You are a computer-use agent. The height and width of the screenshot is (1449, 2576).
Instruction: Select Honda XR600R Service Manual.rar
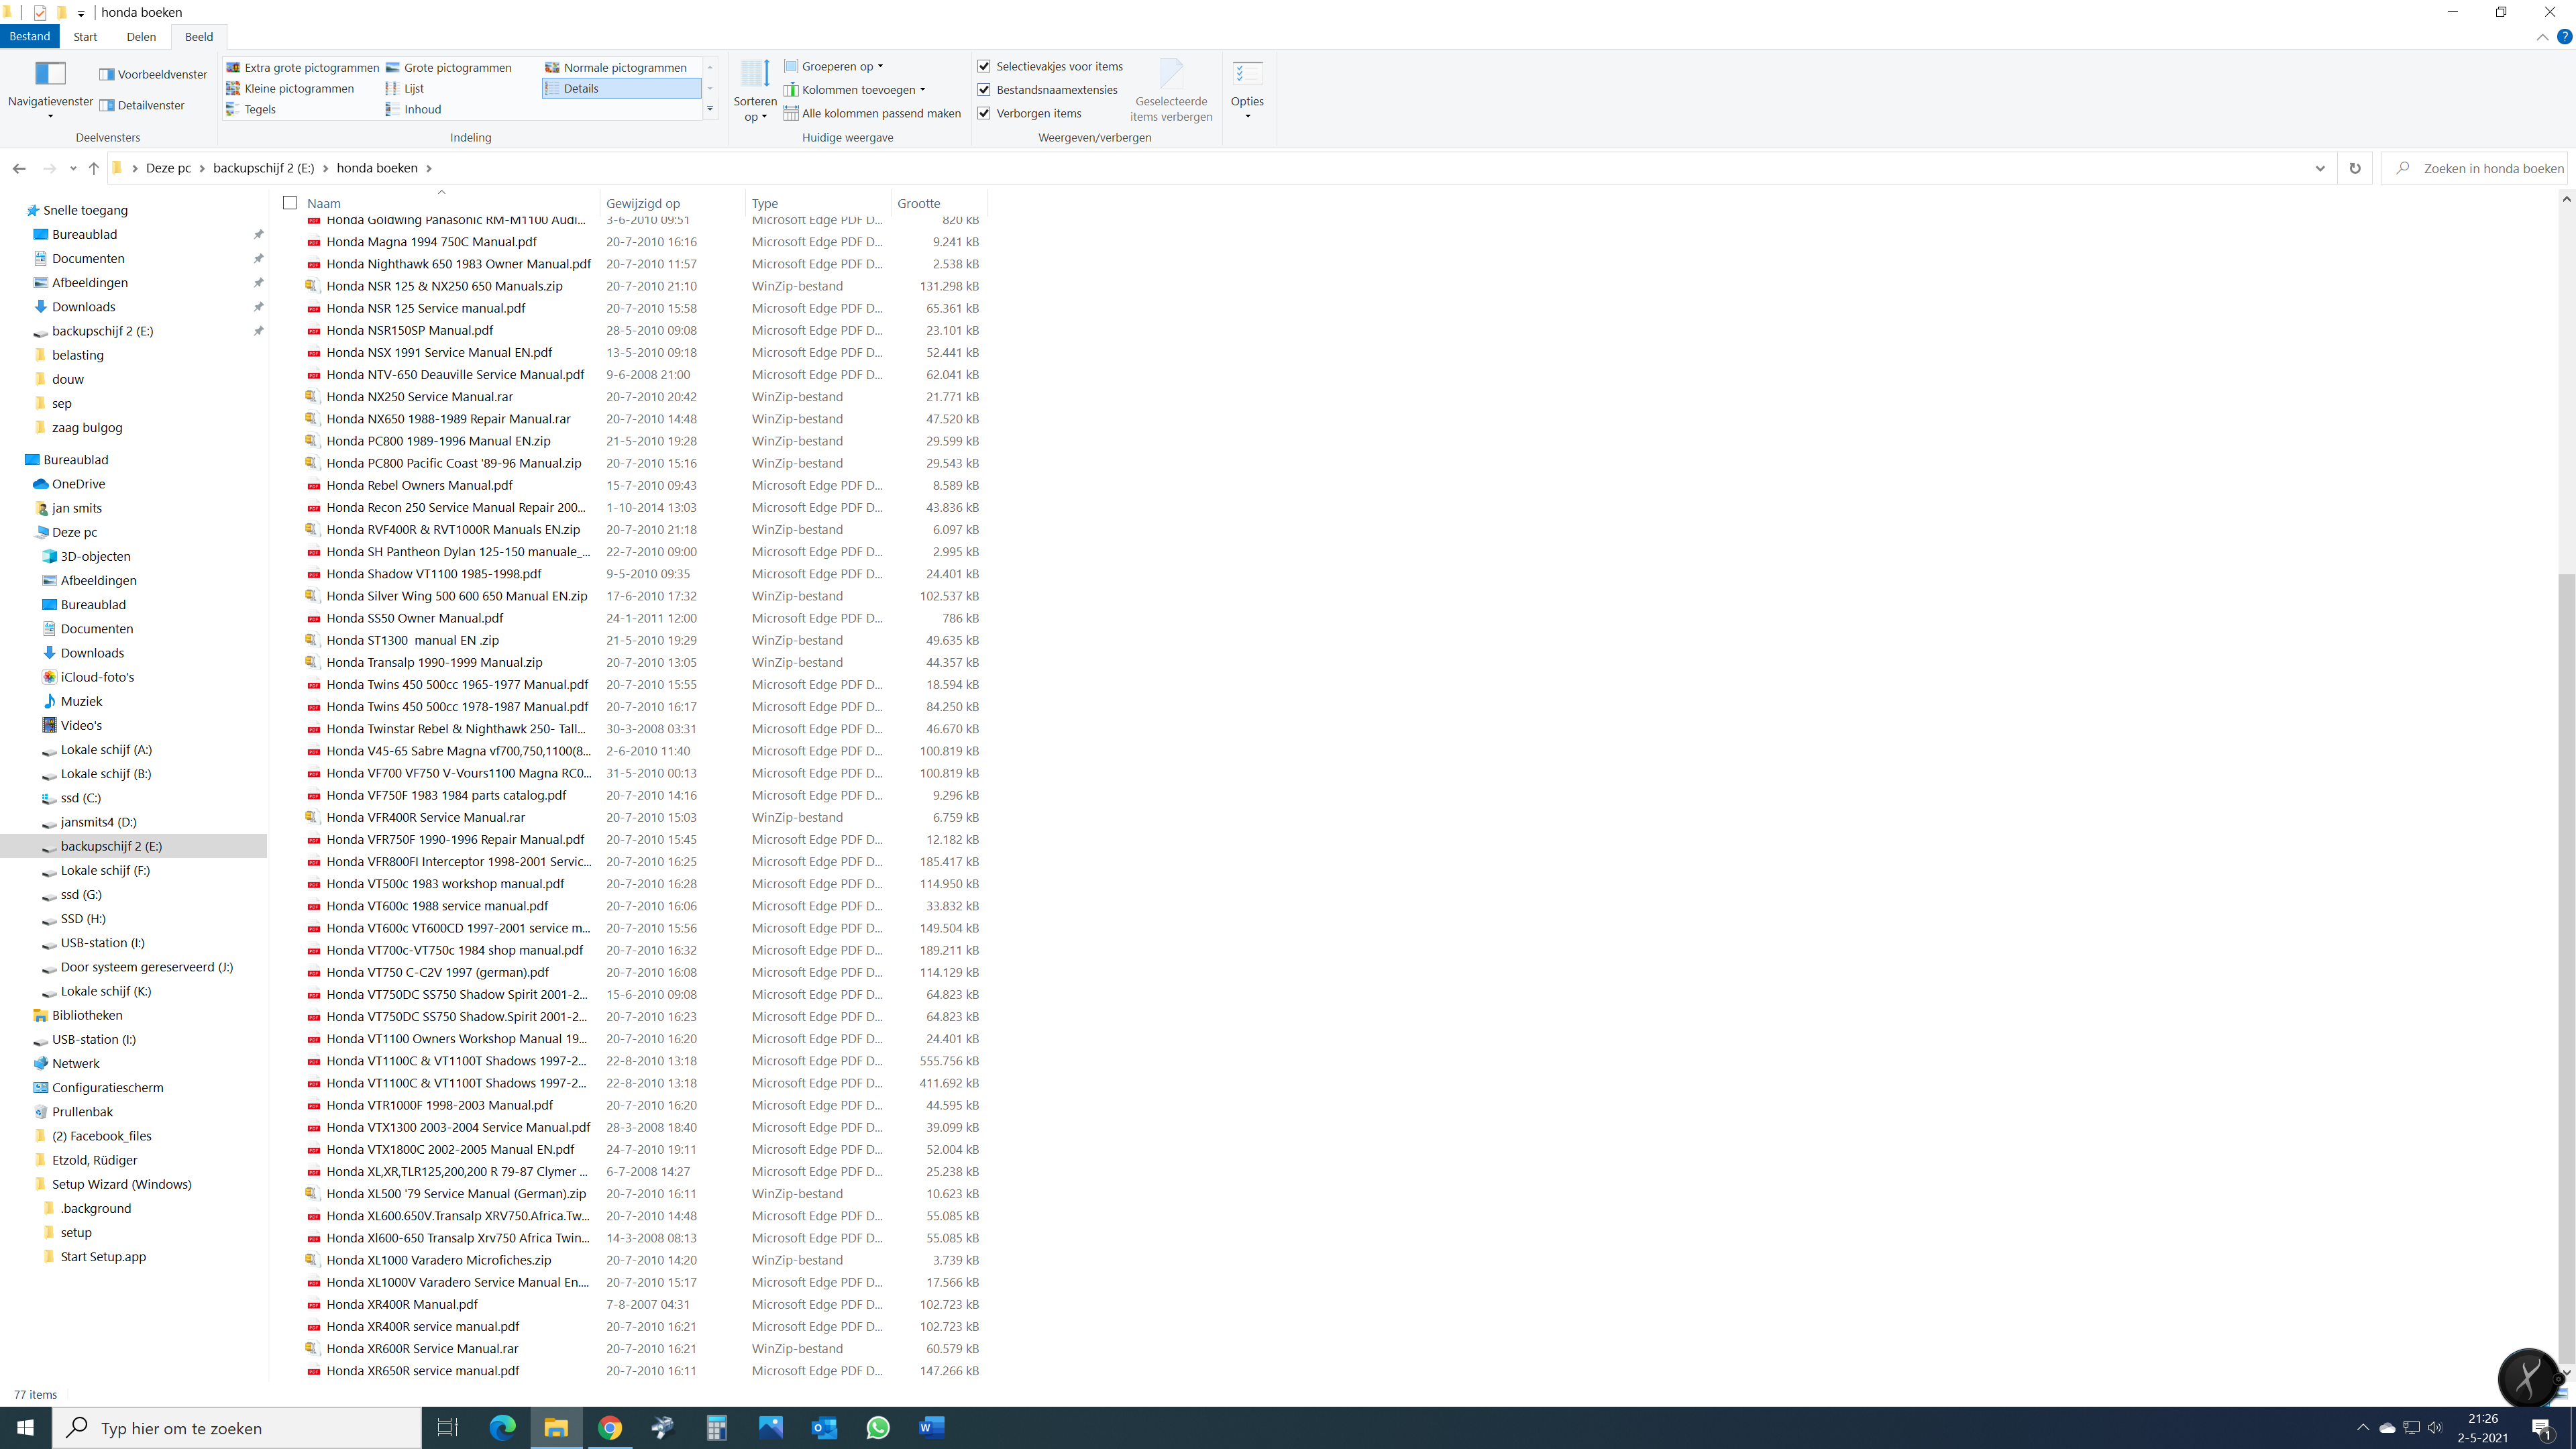[422, 1348]
